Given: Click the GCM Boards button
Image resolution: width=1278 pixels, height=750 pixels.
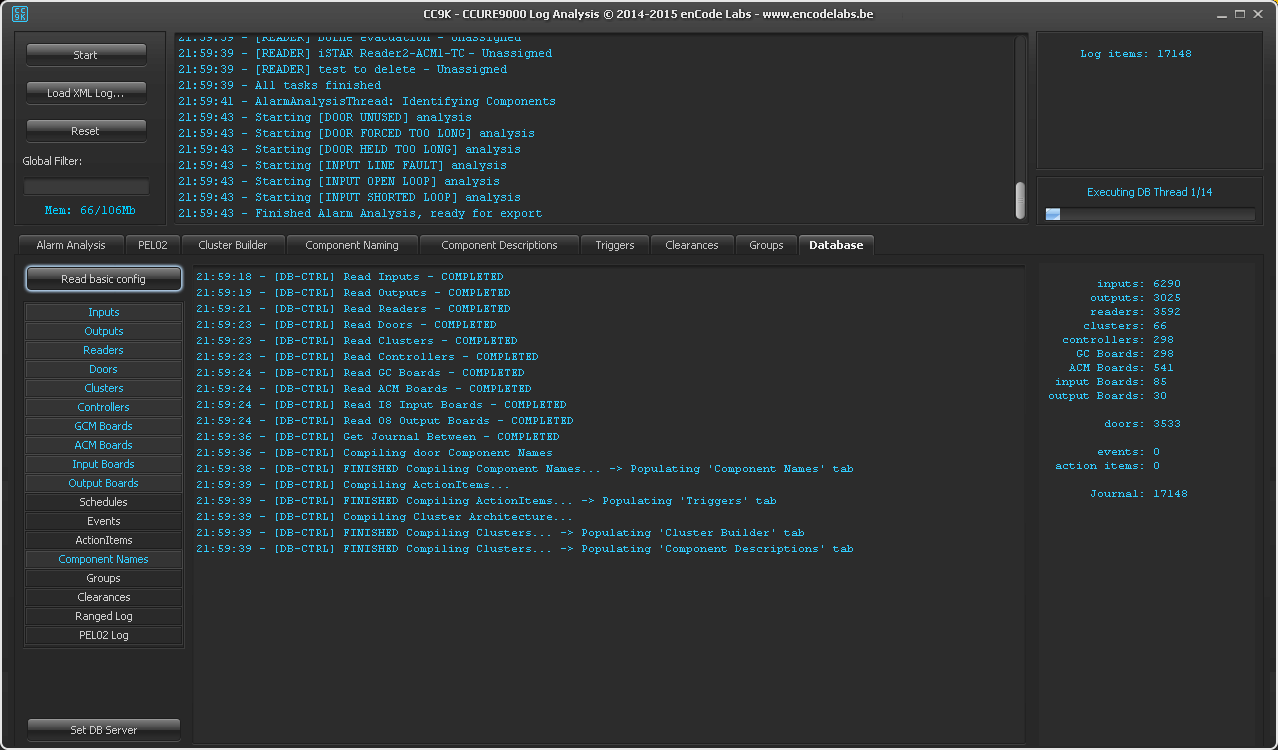Looking at the screenshot, I should coord(104,426).
